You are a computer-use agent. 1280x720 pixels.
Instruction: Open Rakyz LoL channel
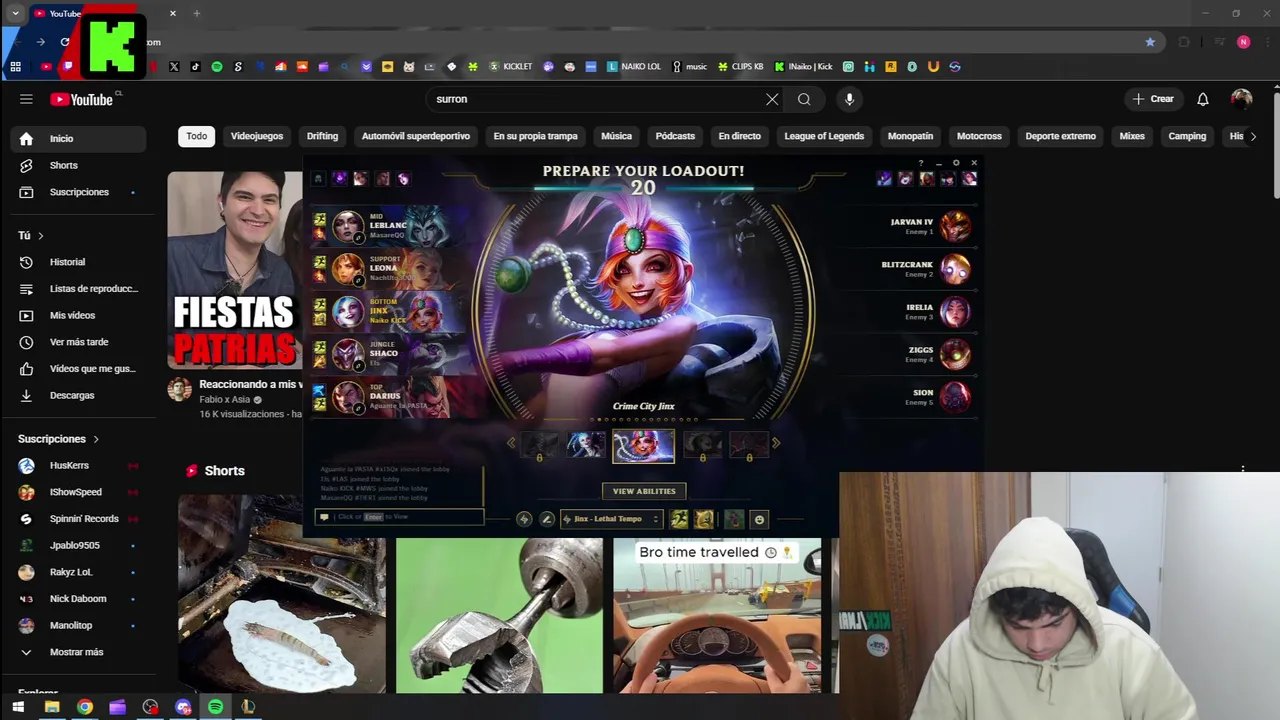click(x=80, y=572)
